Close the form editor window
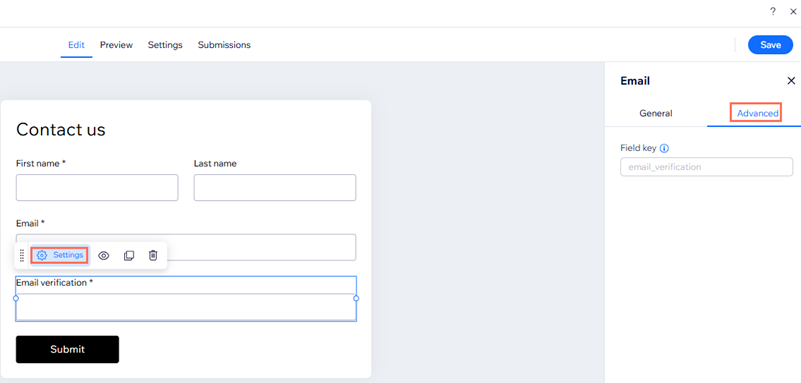The image size is (801, 383). pyautogui.click(x=793, y=11)
